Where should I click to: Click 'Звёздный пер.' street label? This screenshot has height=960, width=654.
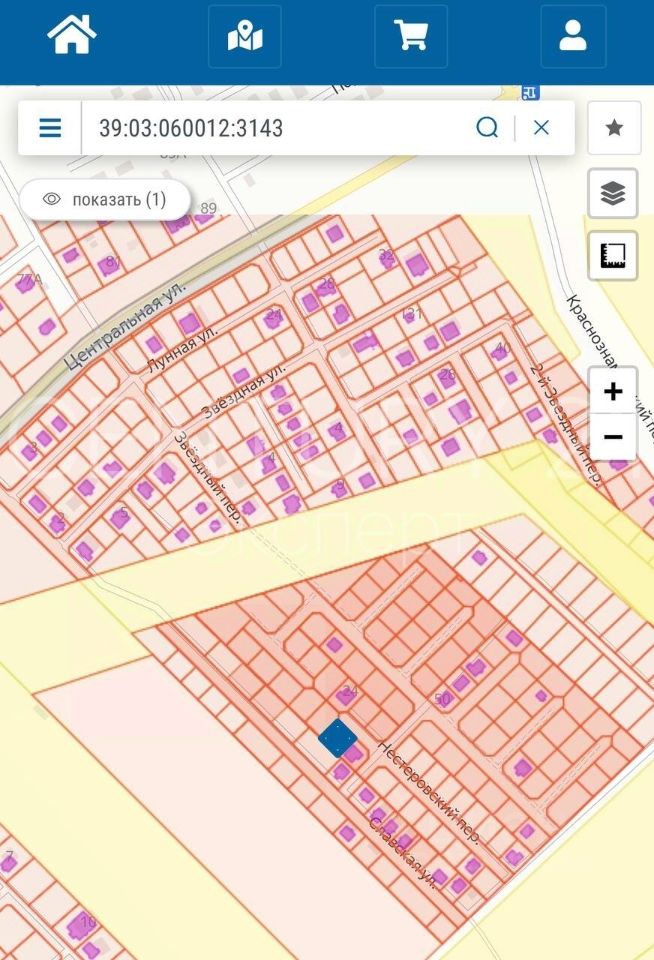206,477
